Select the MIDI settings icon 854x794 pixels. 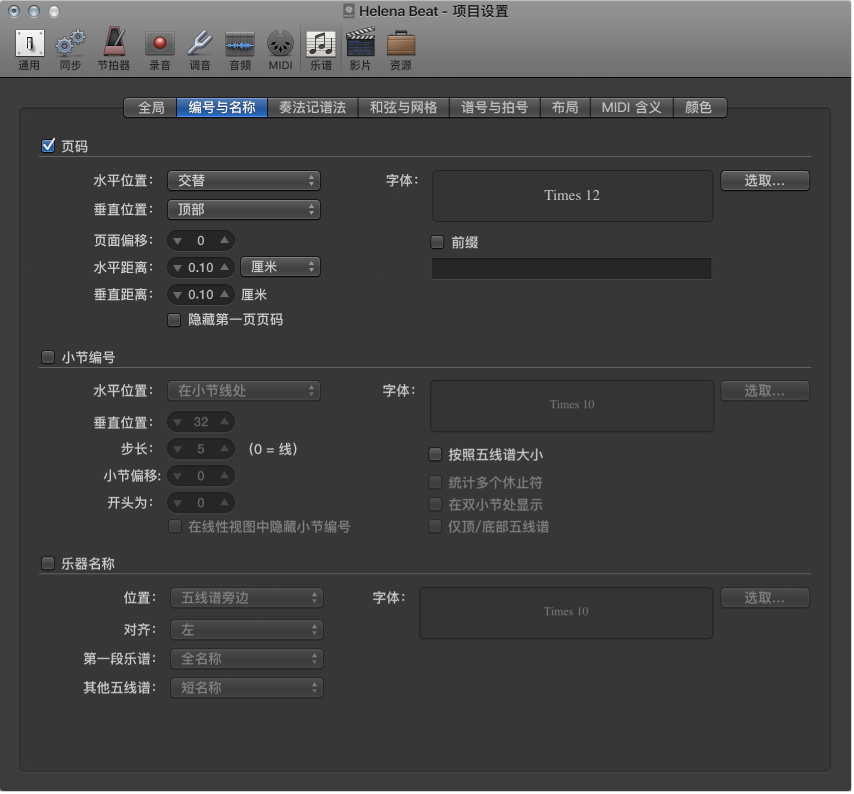pos(280,45)
